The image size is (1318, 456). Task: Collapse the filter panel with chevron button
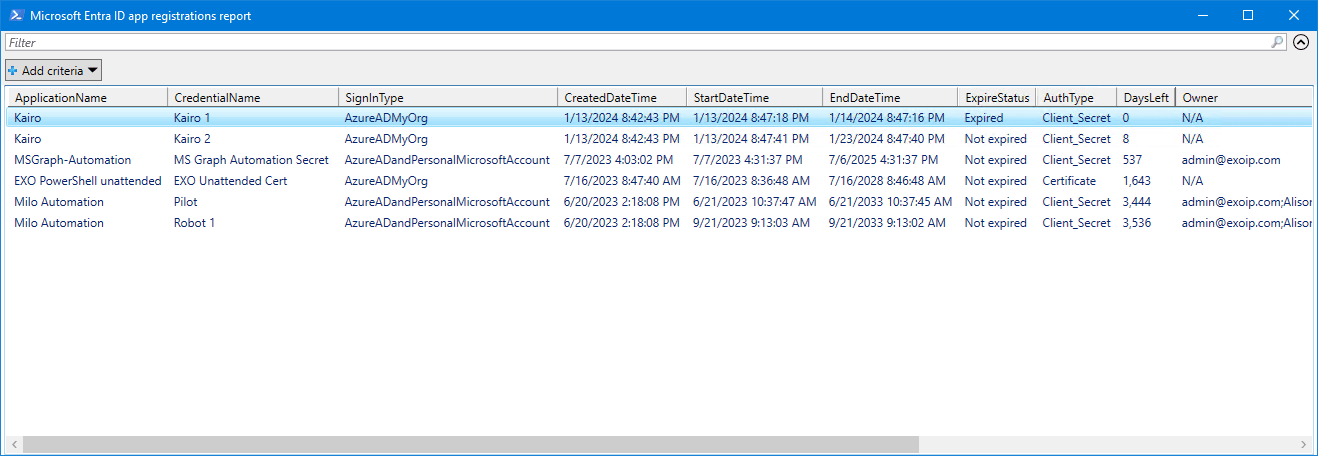(x=1300, y=42)
